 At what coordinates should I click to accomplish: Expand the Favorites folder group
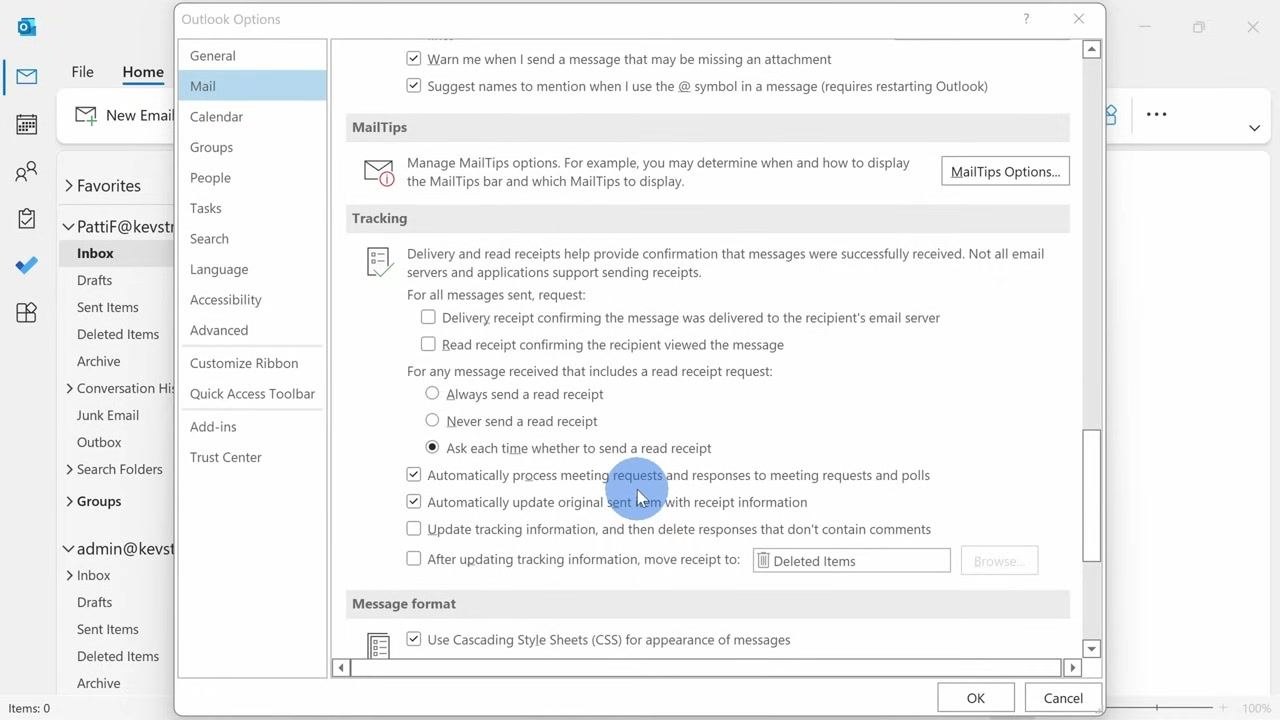[69, 186]
